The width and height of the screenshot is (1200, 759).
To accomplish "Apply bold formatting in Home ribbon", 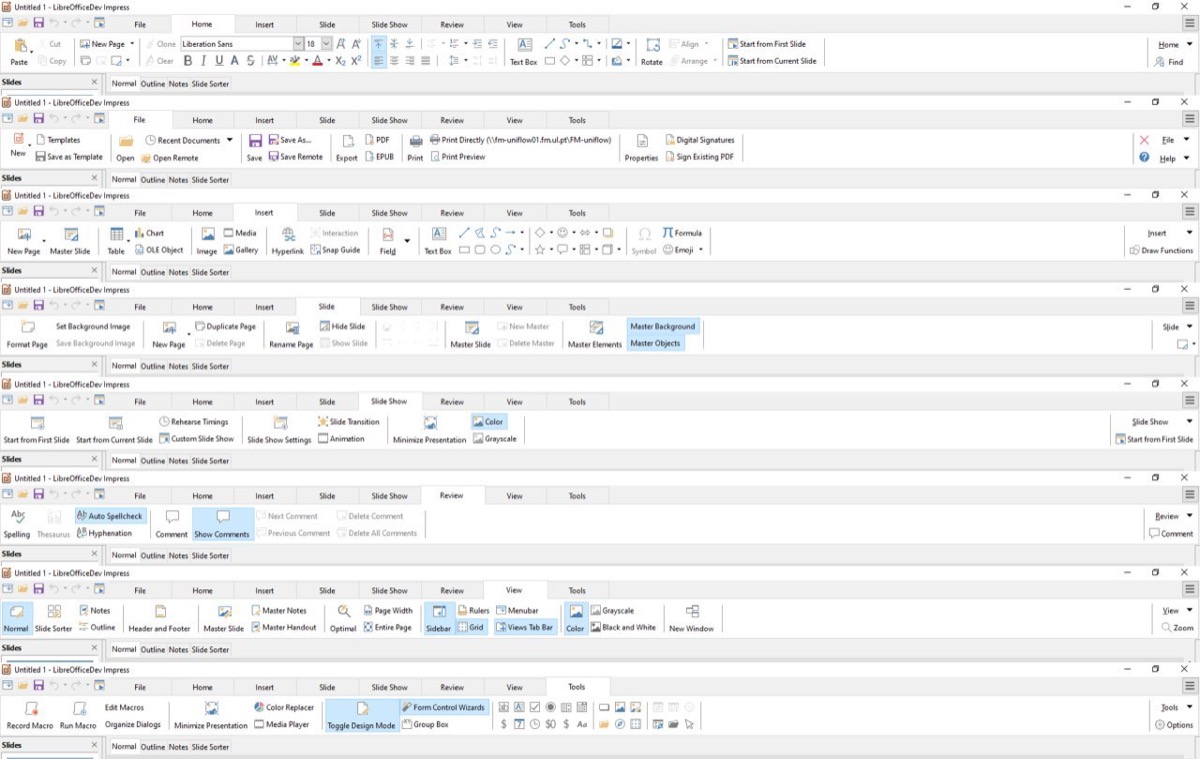I will [187, 61].
